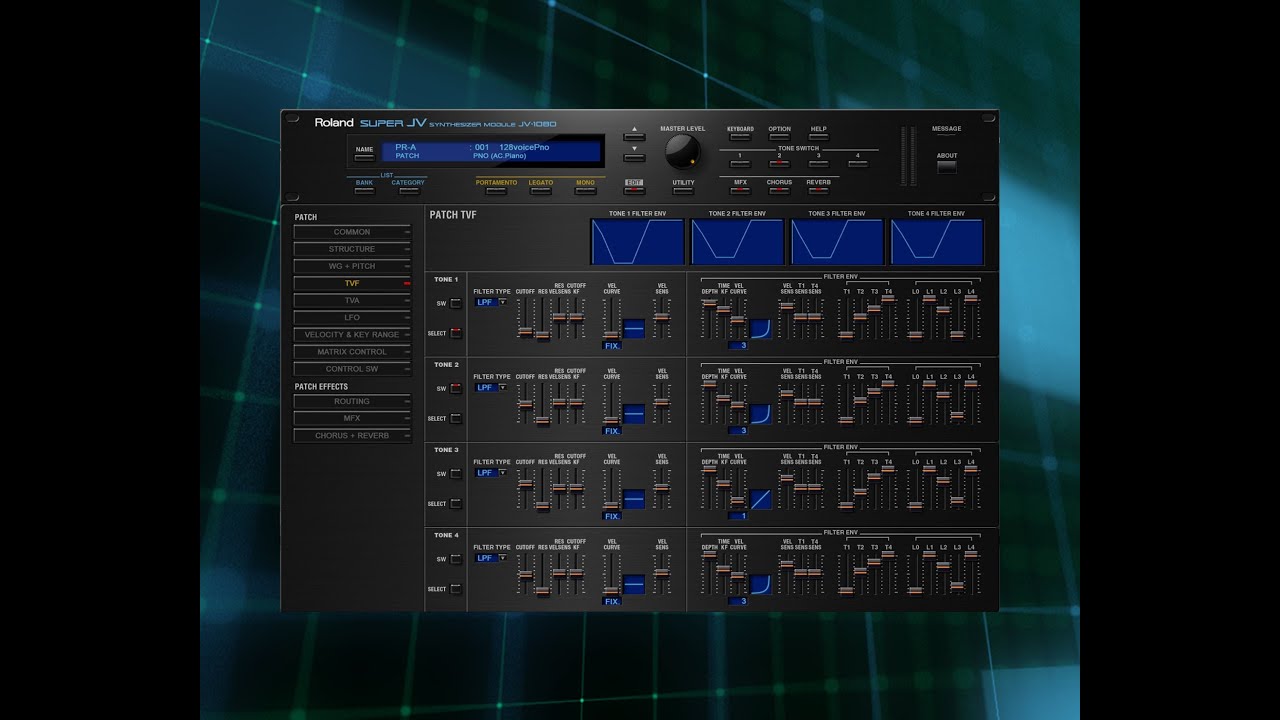The width and height of the screenshot is (1280, 720).
Task: Open the BANK list
Action: point(364,190)
